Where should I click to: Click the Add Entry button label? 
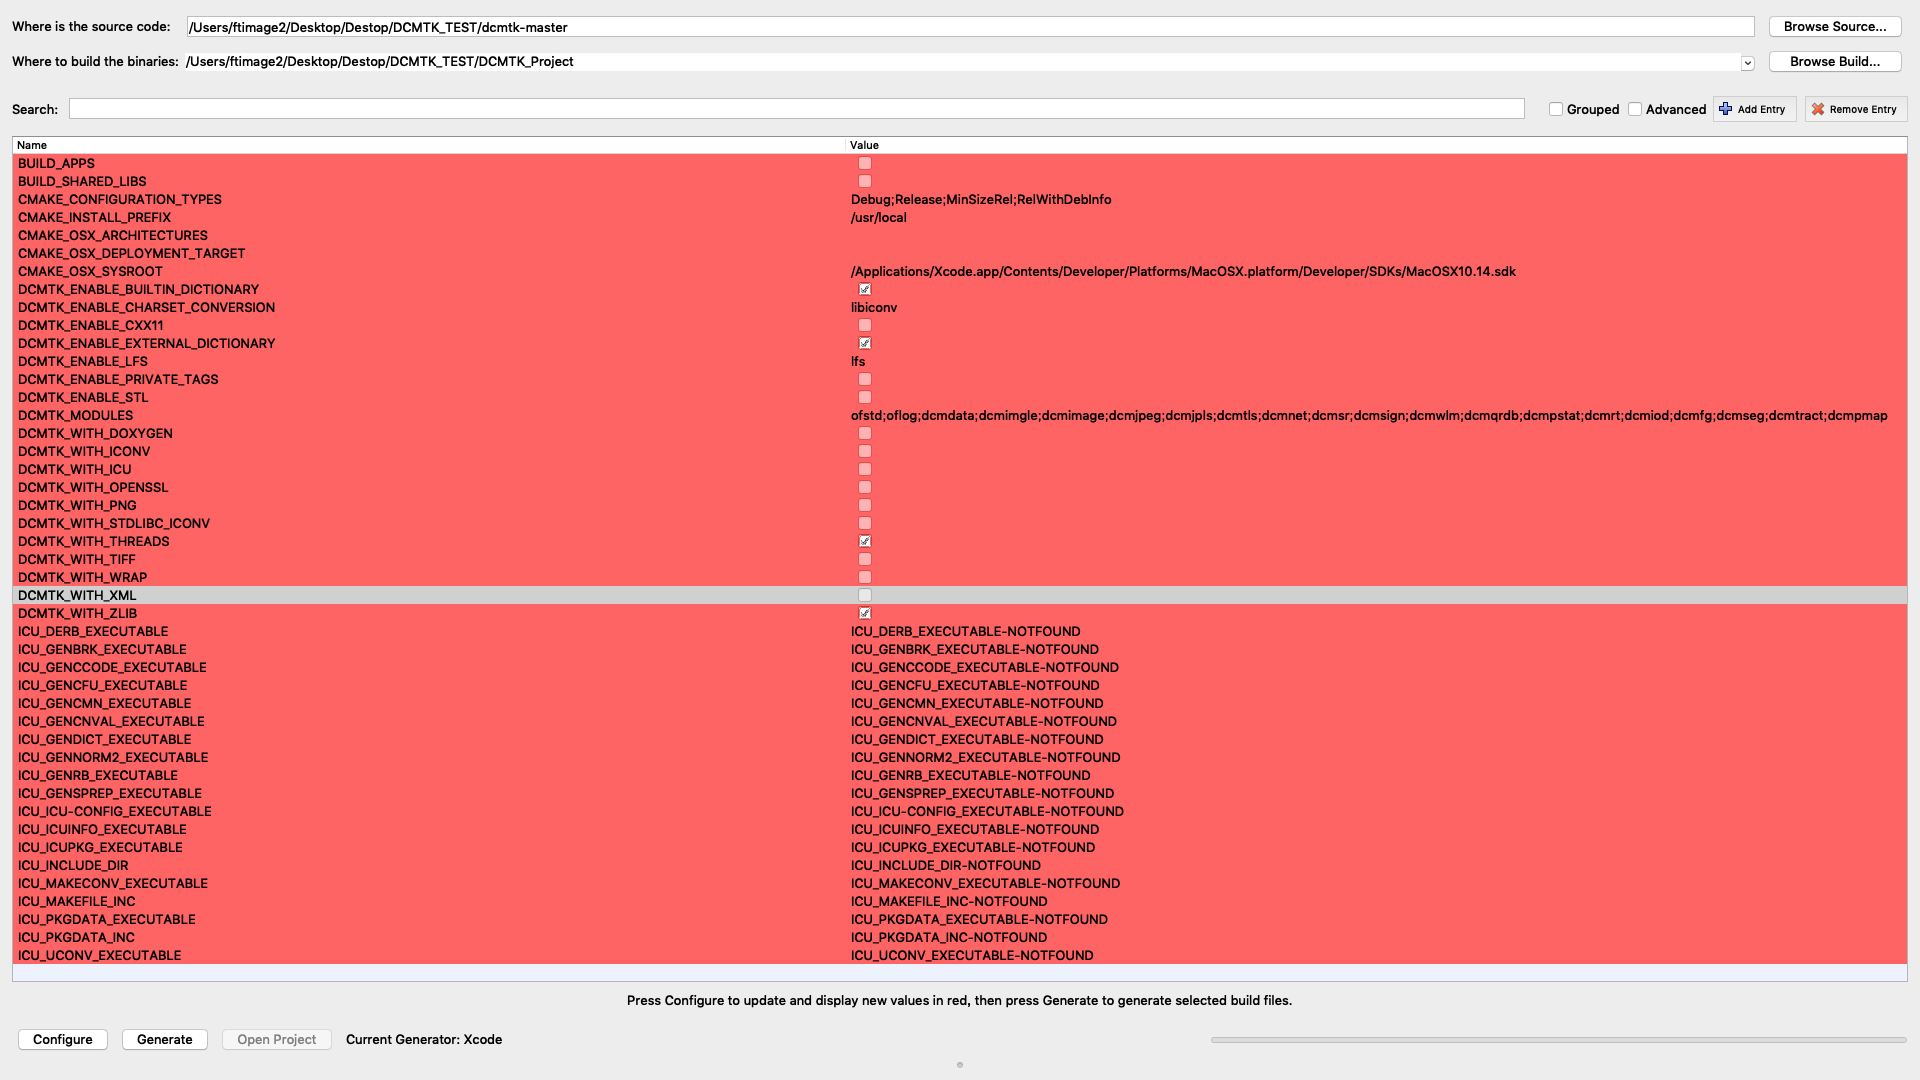(x=1761, y=109)
